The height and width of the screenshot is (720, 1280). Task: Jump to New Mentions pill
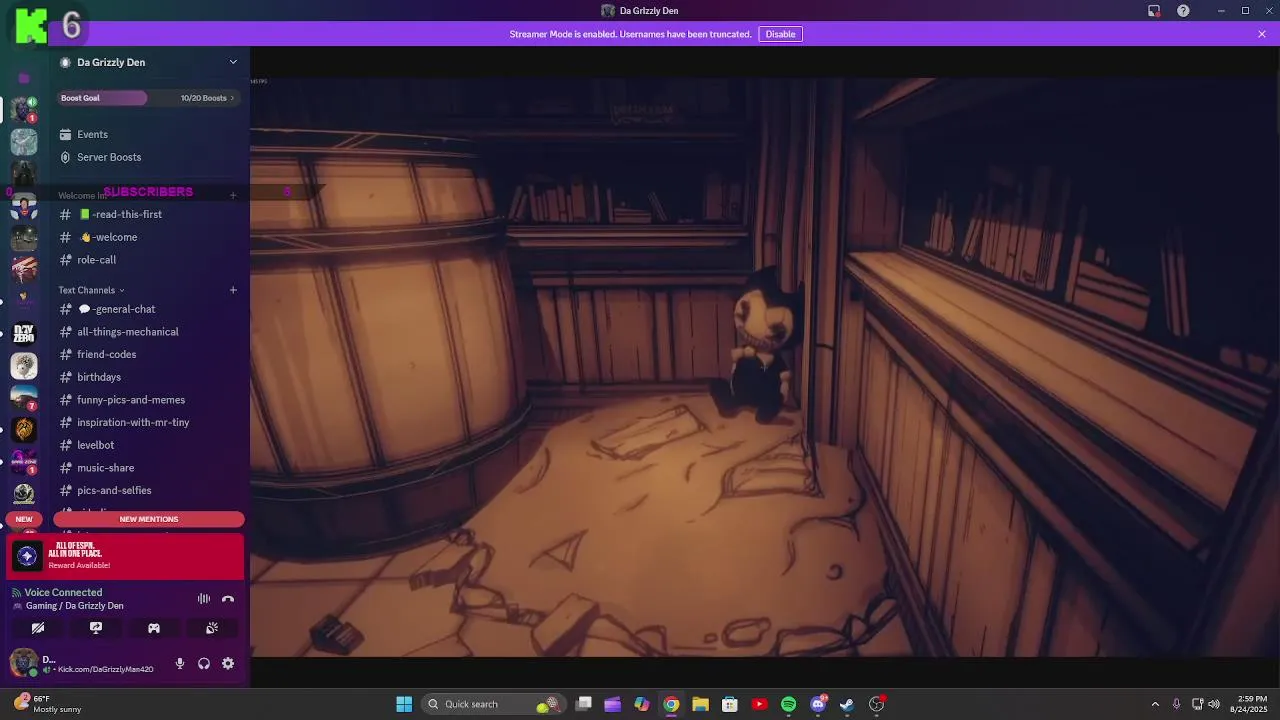[149, 519]
